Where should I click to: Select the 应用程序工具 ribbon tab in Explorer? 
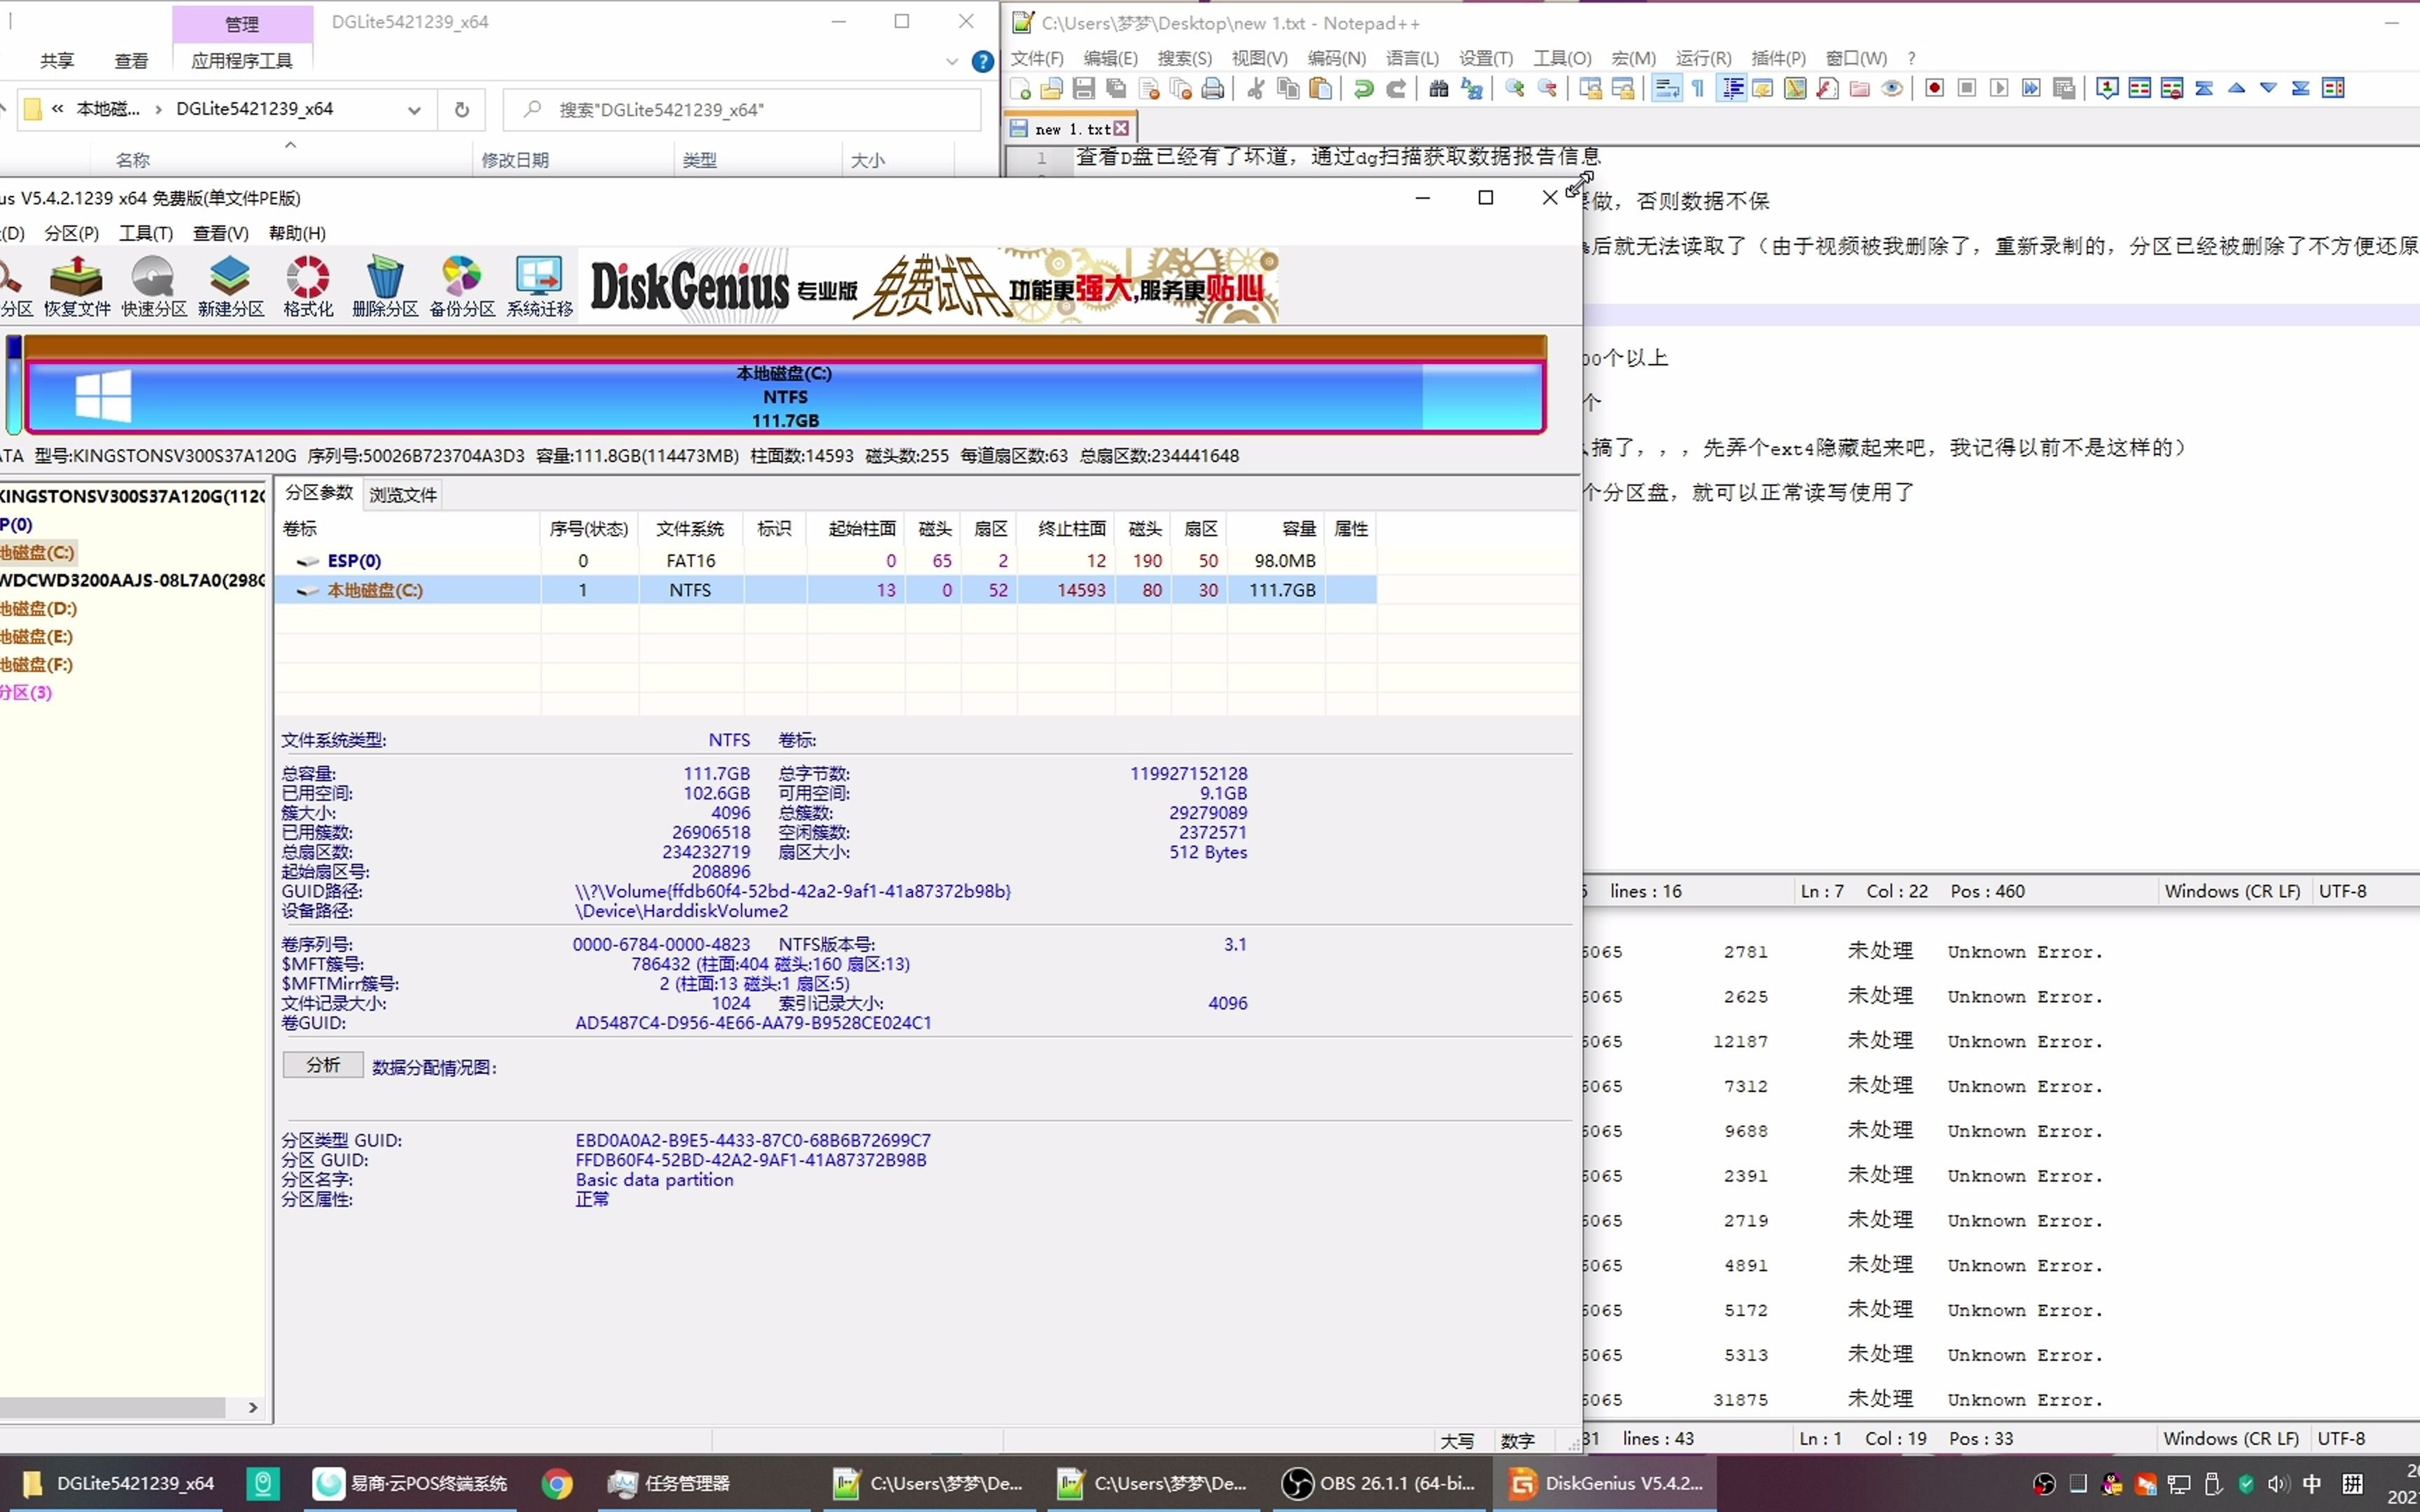coord(242,61)
